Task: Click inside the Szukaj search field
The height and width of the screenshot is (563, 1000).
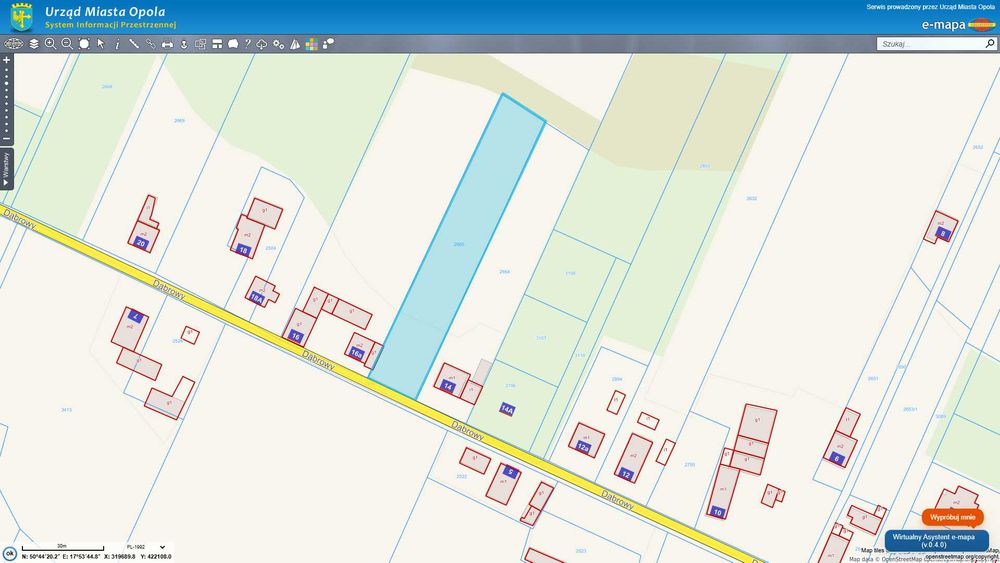Action: 930,44
